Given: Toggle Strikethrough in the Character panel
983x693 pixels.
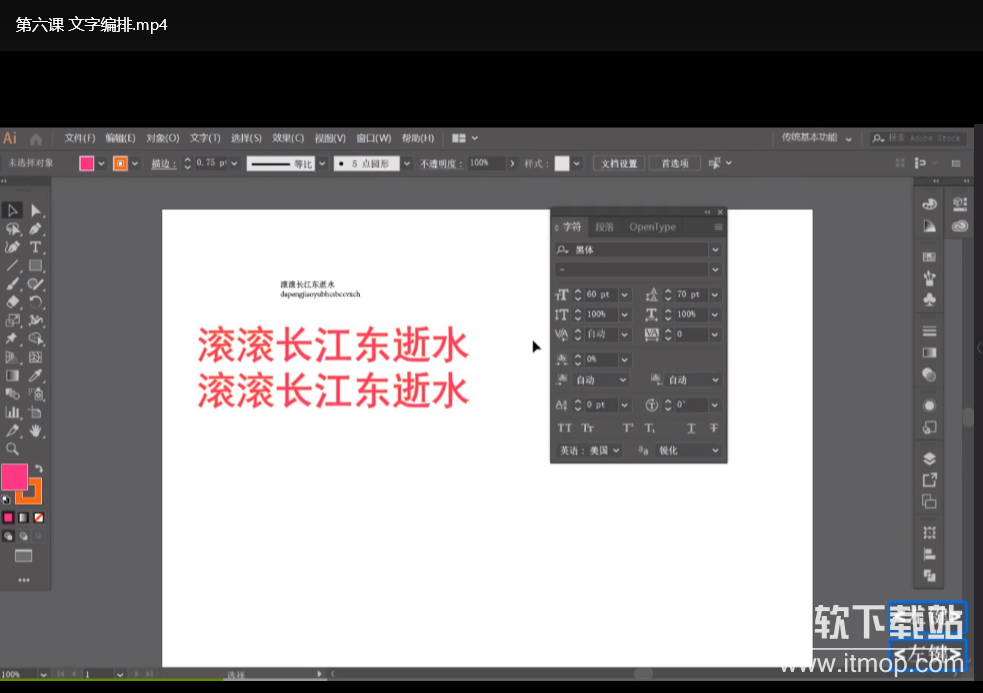Looking at the screenshot, I should [714, 428].
